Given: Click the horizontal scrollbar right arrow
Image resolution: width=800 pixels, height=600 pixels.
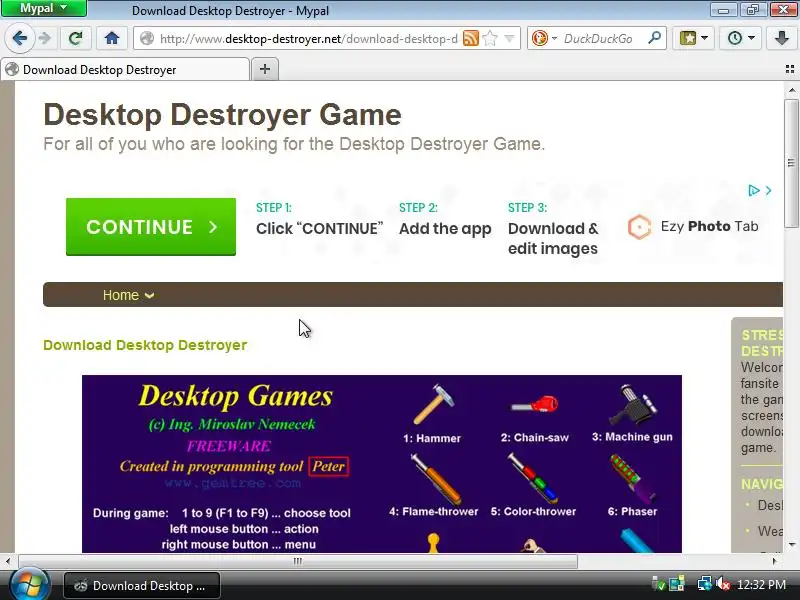Looking at the screenshot, I should point(774,561).
